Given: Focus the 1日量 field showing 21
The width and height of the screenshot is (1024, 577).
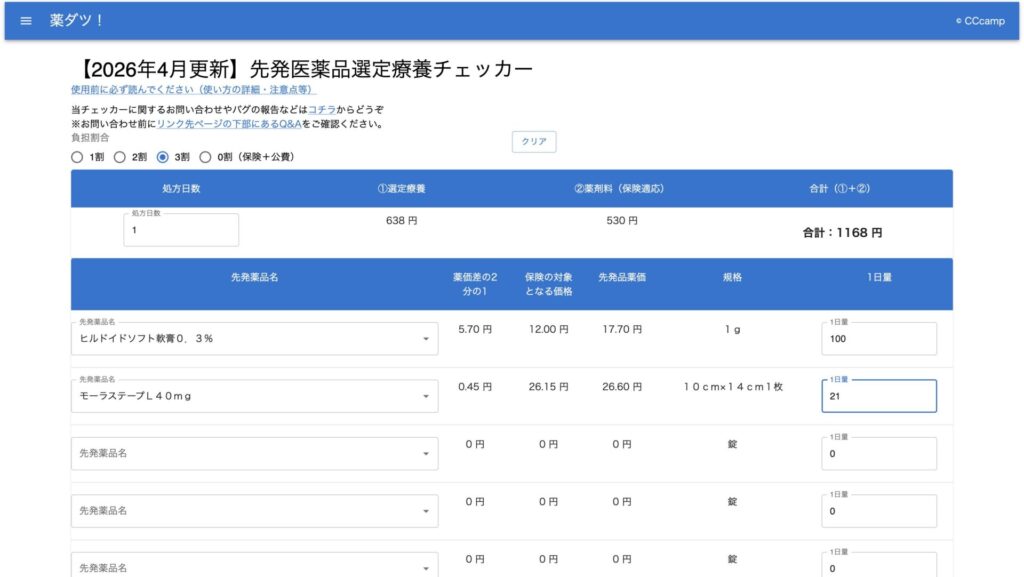Looking at the screenshot, I should (878, 397).
